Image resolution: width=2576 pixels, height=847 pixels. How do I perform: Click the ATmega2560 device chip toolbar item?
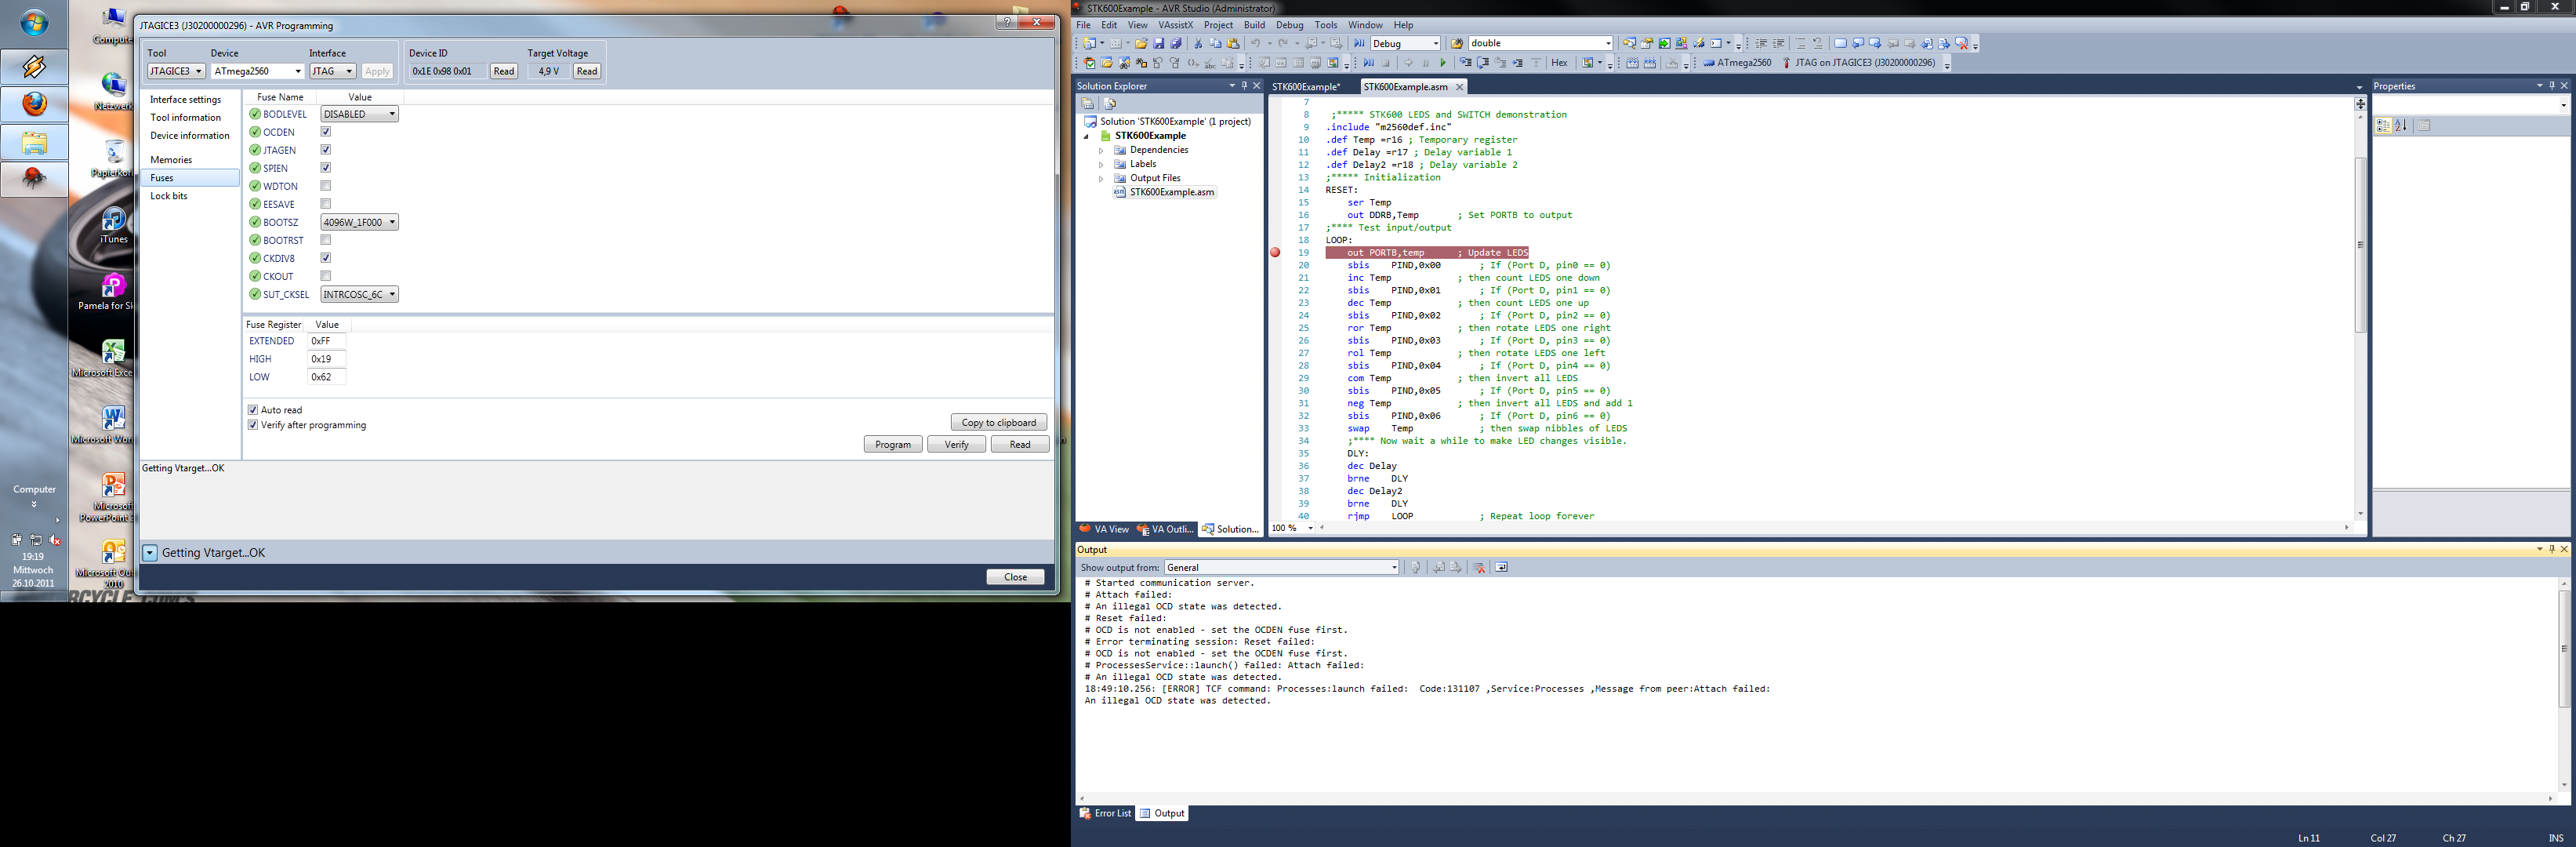1738,63
